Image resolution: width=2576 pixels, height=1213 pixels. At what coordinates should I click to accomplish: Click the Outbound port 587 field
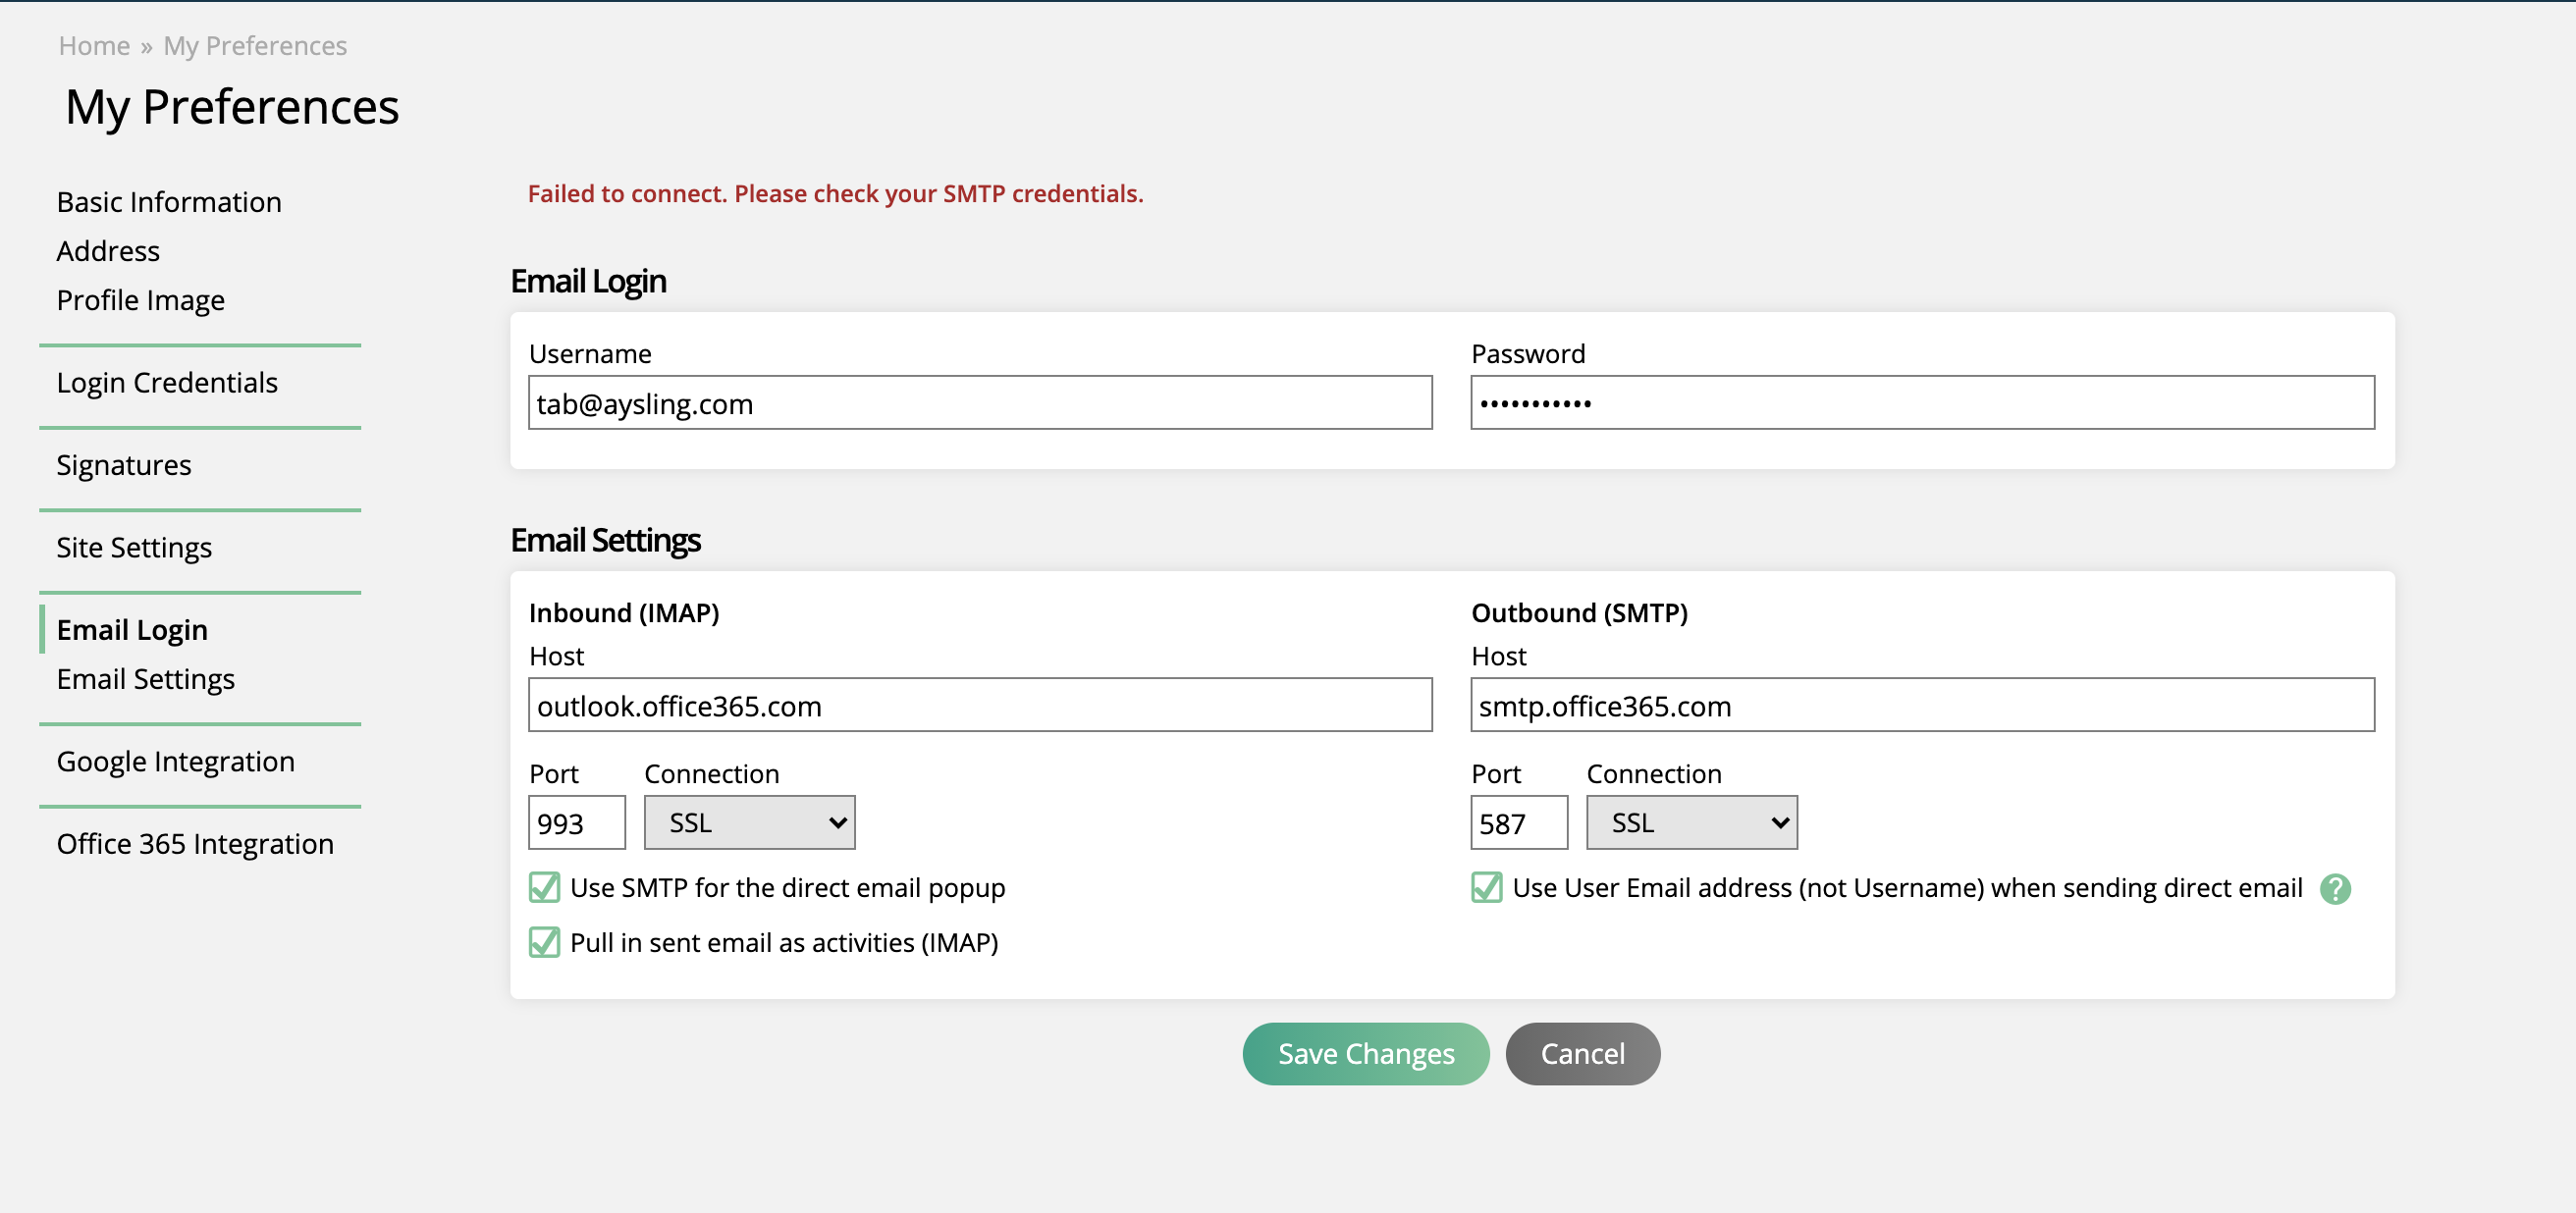pos(1518,822)
